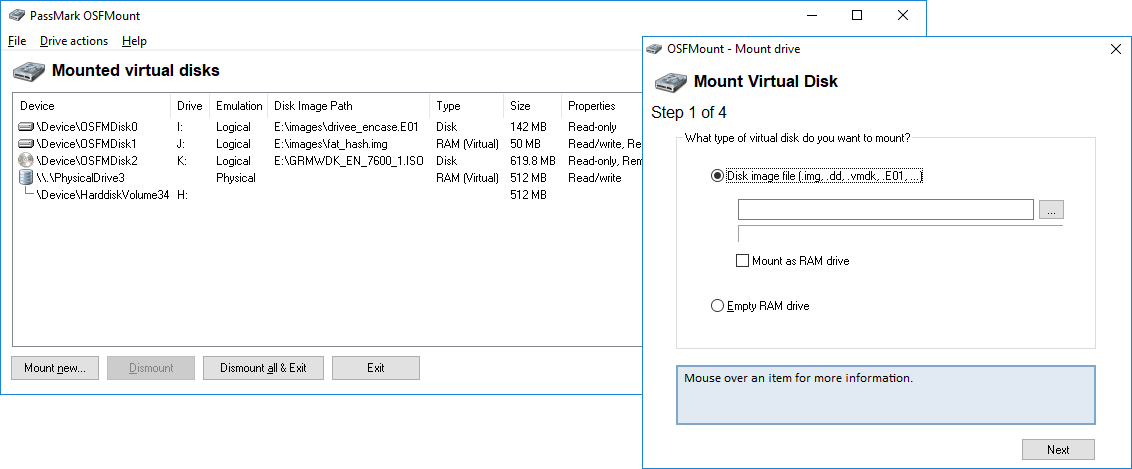Click the PhysicalDrive3 database icon

(27, 177)
